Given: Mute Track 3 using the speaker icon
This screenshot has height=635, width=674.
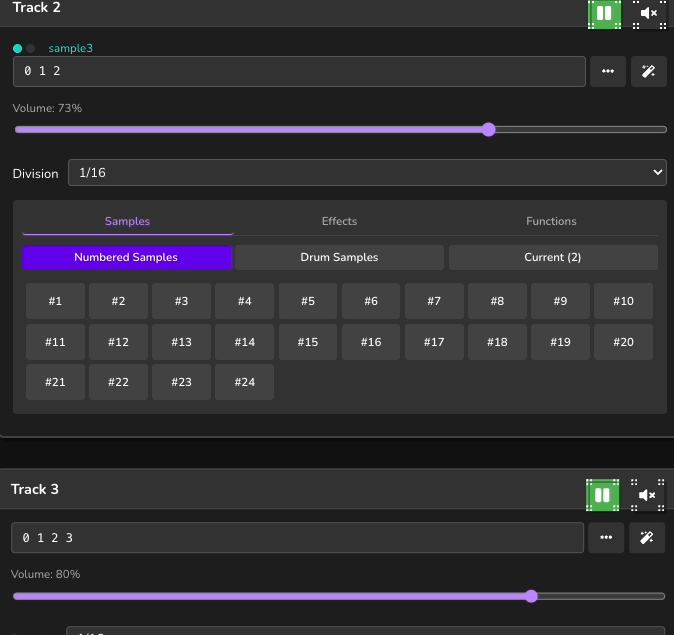Looking at the screenshot, I should click(x=647, y=495).
